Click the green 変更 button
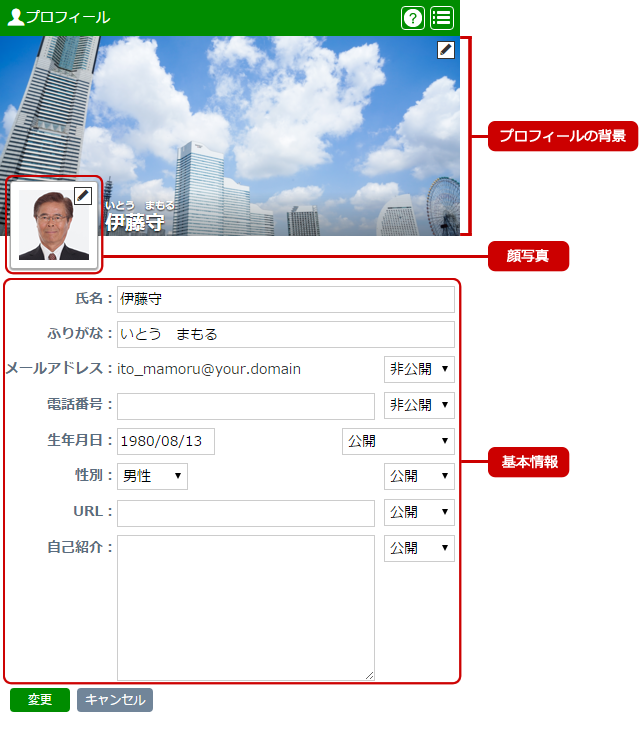This screenshot has width=639, height=734. point(40,700)
